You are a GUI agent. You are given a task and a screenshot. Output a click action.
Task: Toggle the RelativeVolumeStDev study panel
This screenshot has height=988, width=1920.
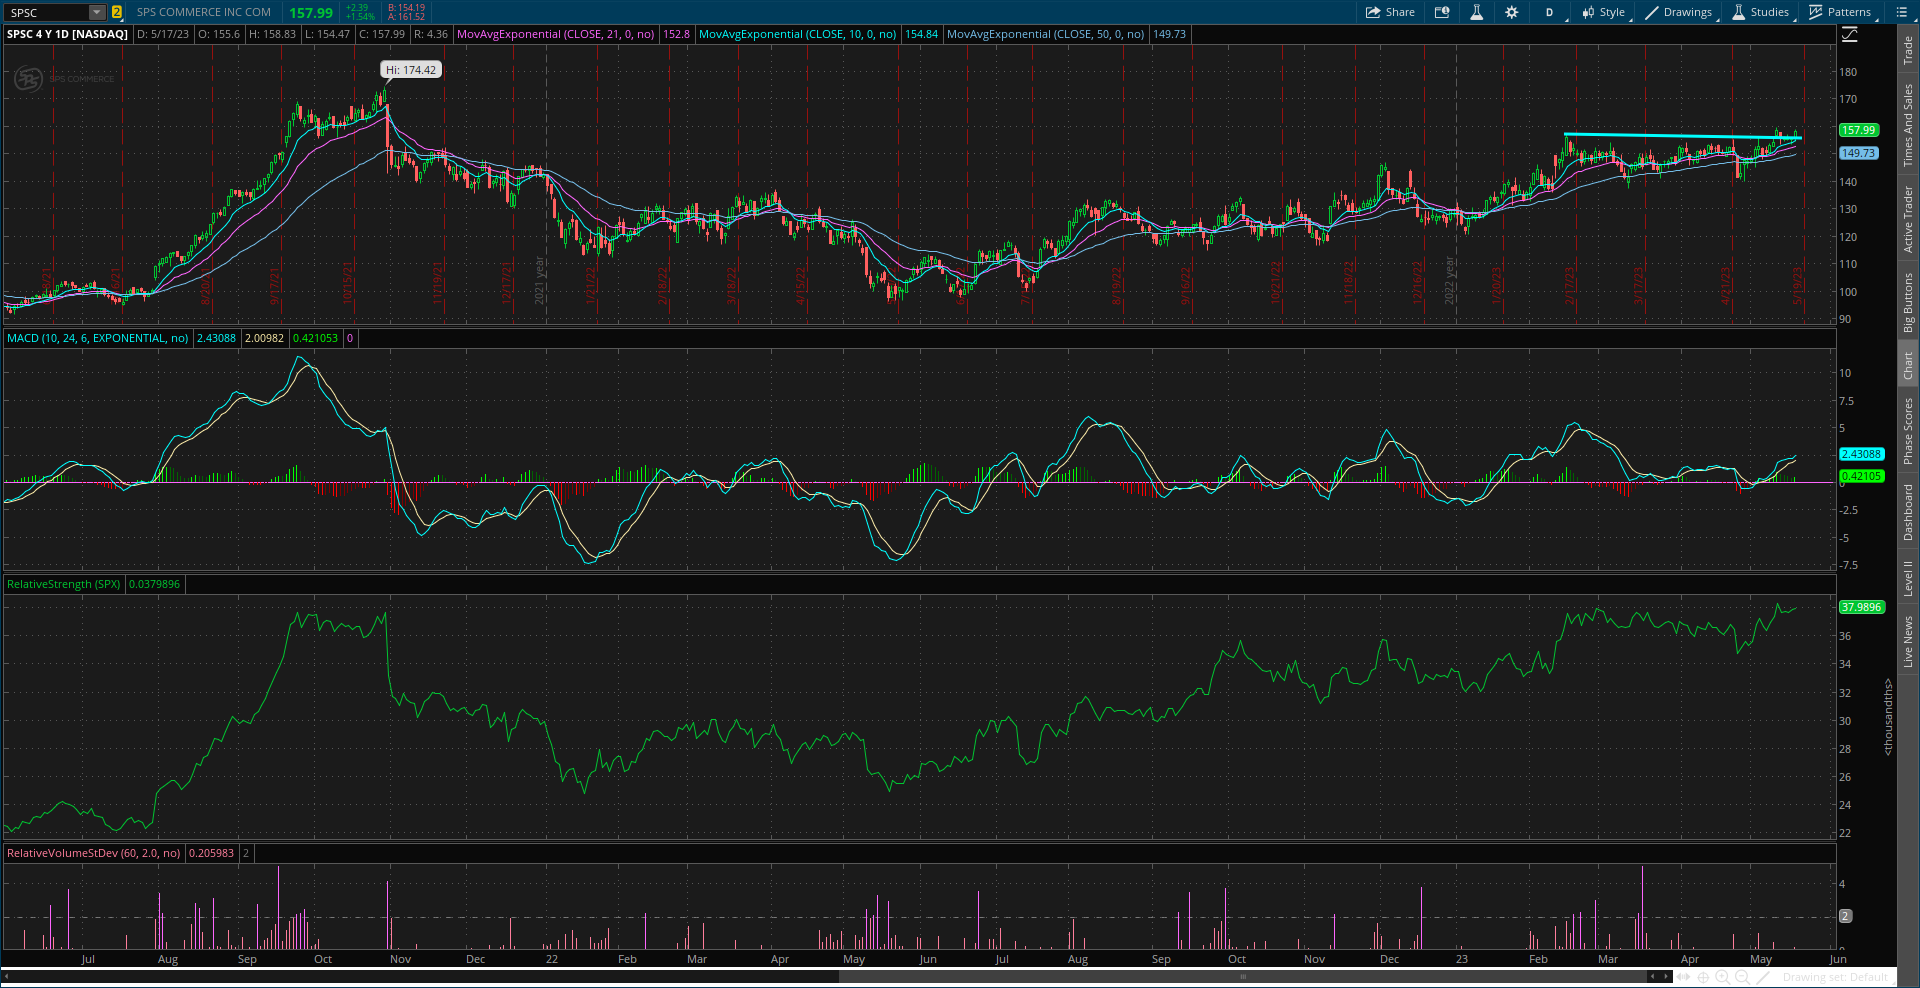(92, 853)
